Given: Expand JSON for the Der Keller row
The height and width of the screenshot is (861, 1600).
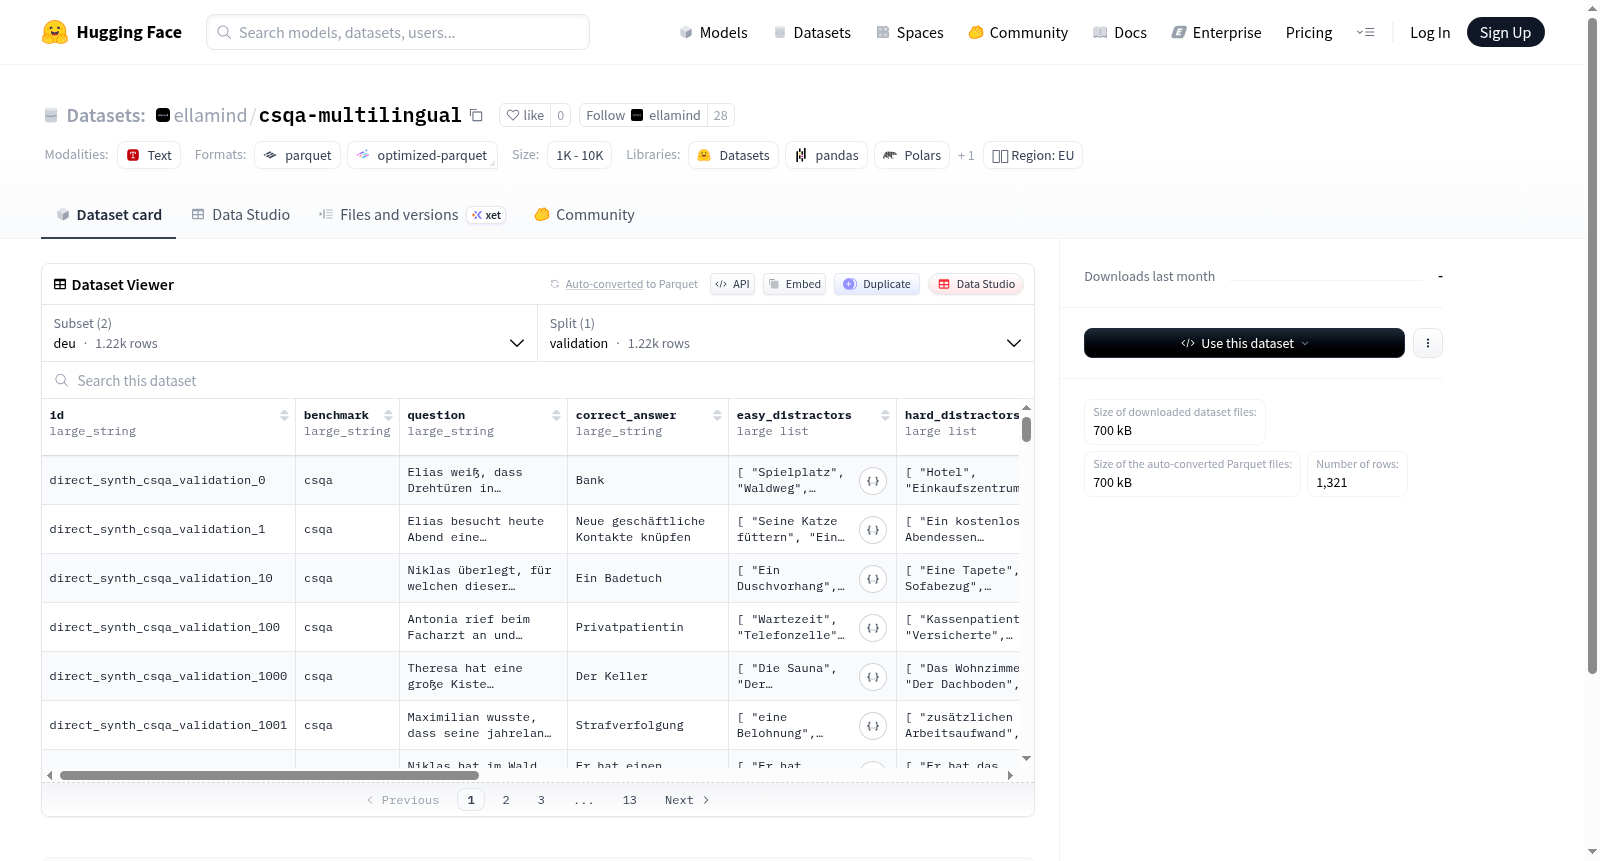Looking at the screenshot, I should coord(873,677).
